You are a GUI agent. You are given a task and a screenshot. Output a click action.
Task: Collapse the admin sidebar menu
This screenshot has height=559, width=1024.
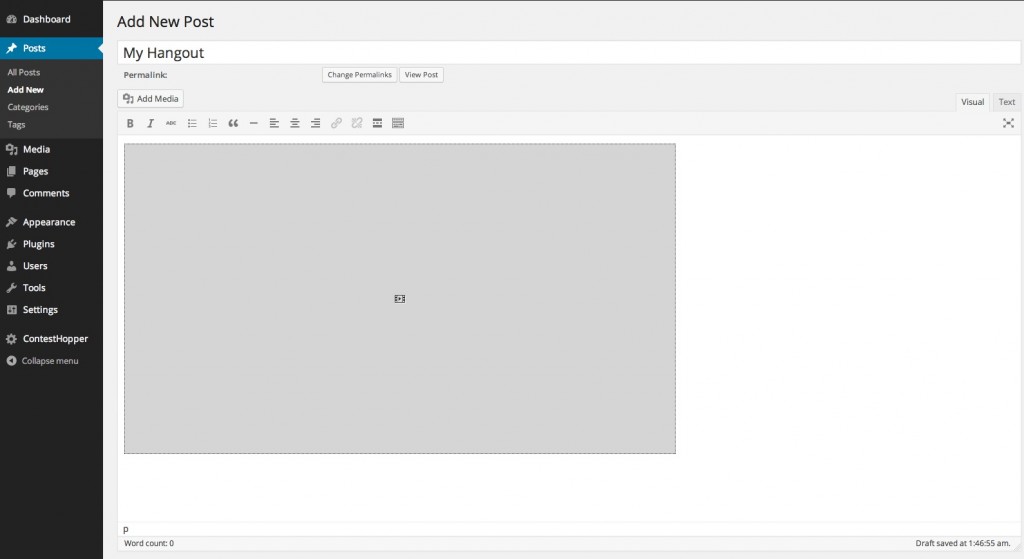click(49, 361)
